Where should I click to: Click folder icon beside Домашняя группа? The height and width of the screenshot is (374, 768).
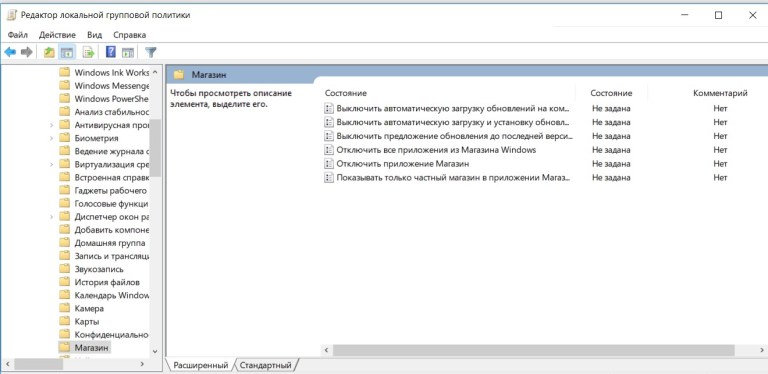coord(64,243)
